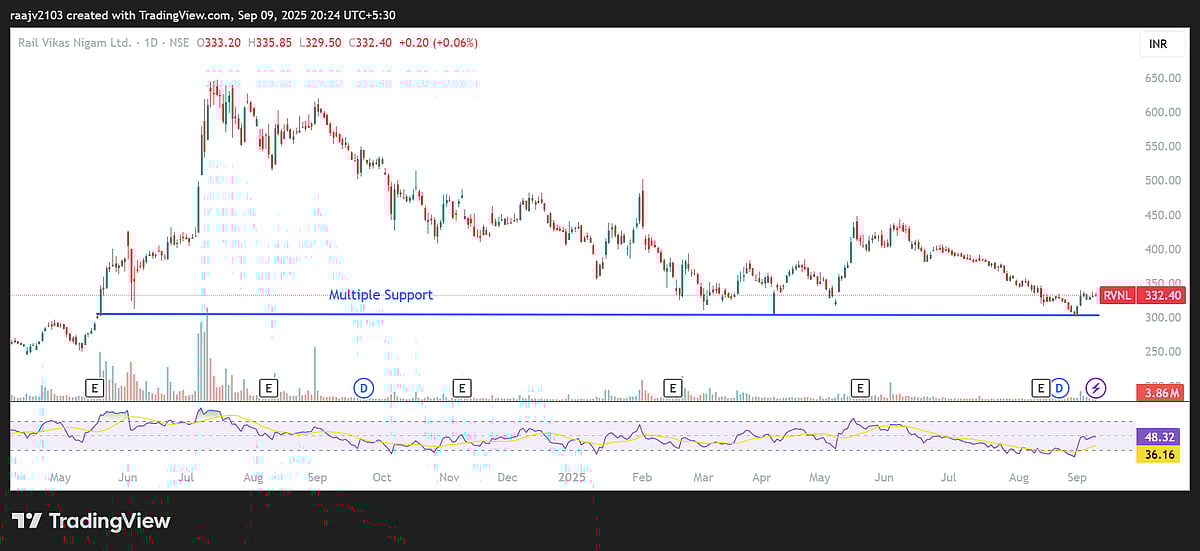
Task: Click the 250.00 price axis label
Action: pos(1161,352)
